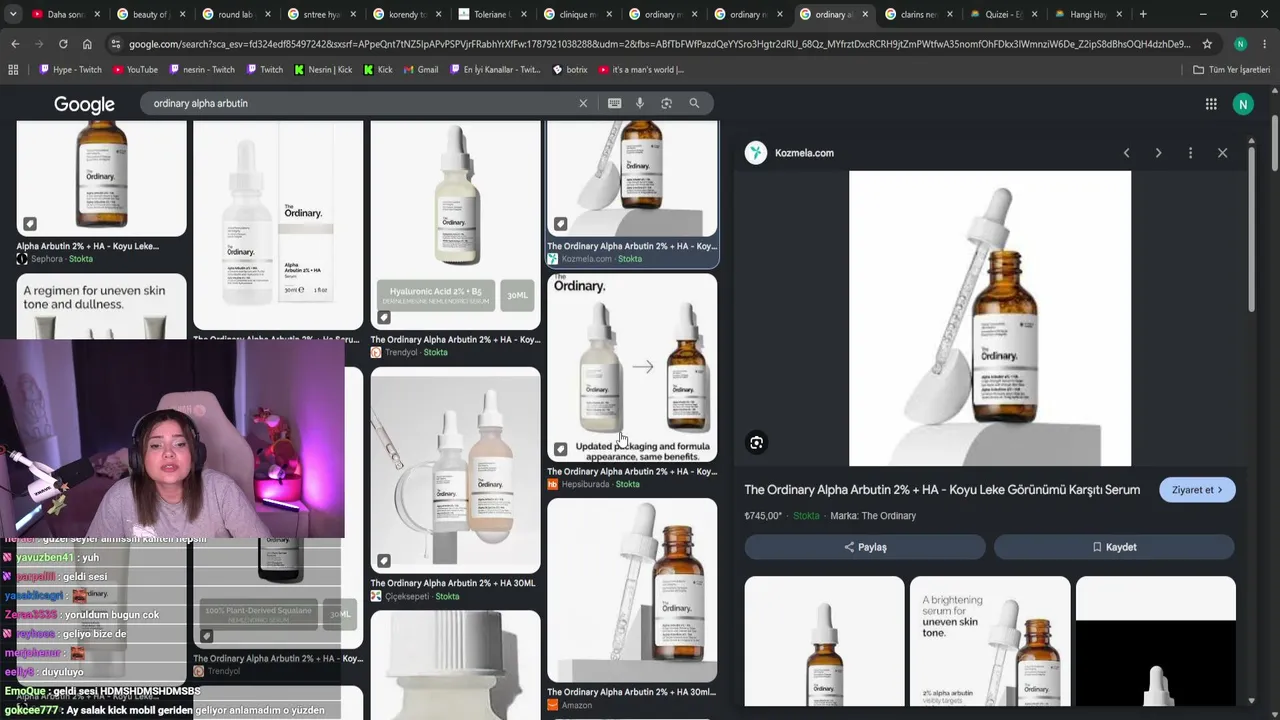Submit search with the magnifier icon

pos(694,103)
